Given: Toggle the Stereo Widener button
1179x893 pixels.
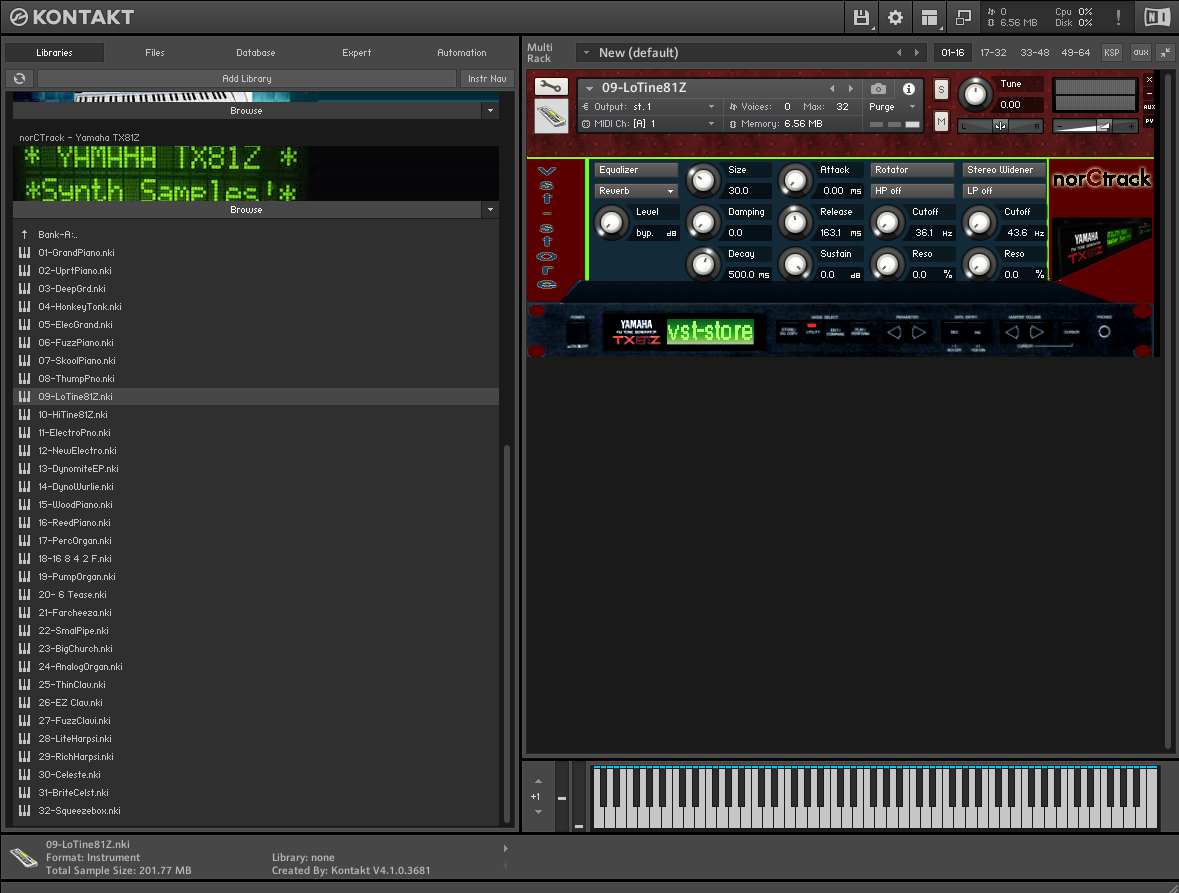Looking at the screenshot, I should coord(1005,170).
